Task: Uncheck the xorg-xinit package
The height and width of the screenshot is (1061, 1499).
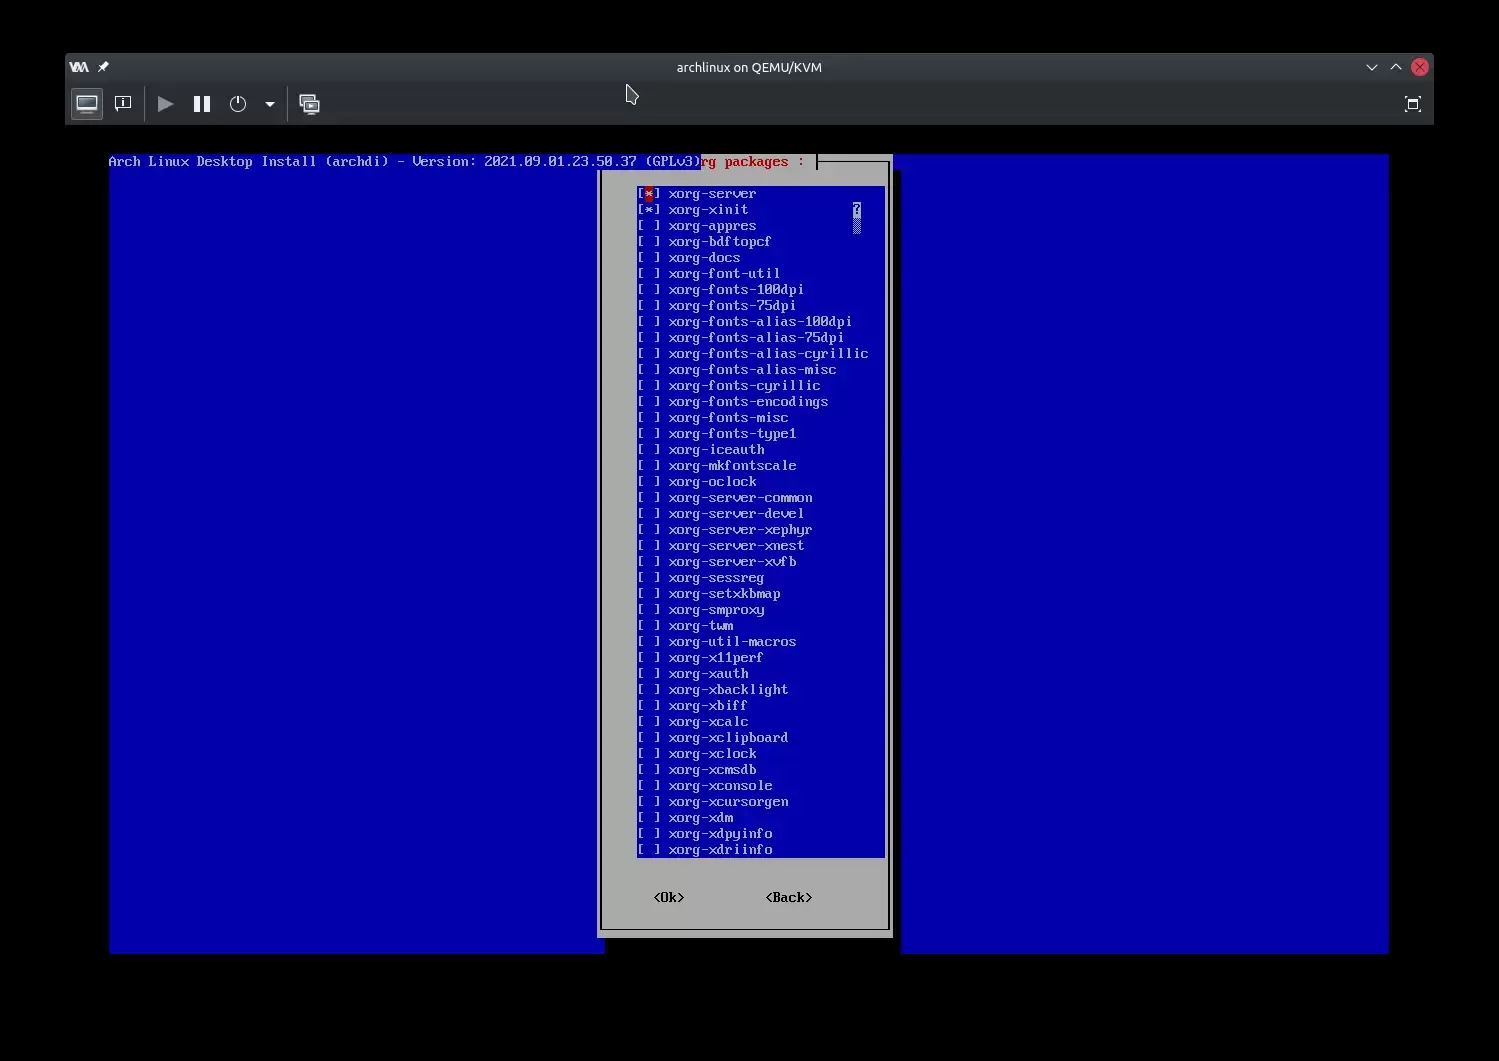Action: pos(649,210)
